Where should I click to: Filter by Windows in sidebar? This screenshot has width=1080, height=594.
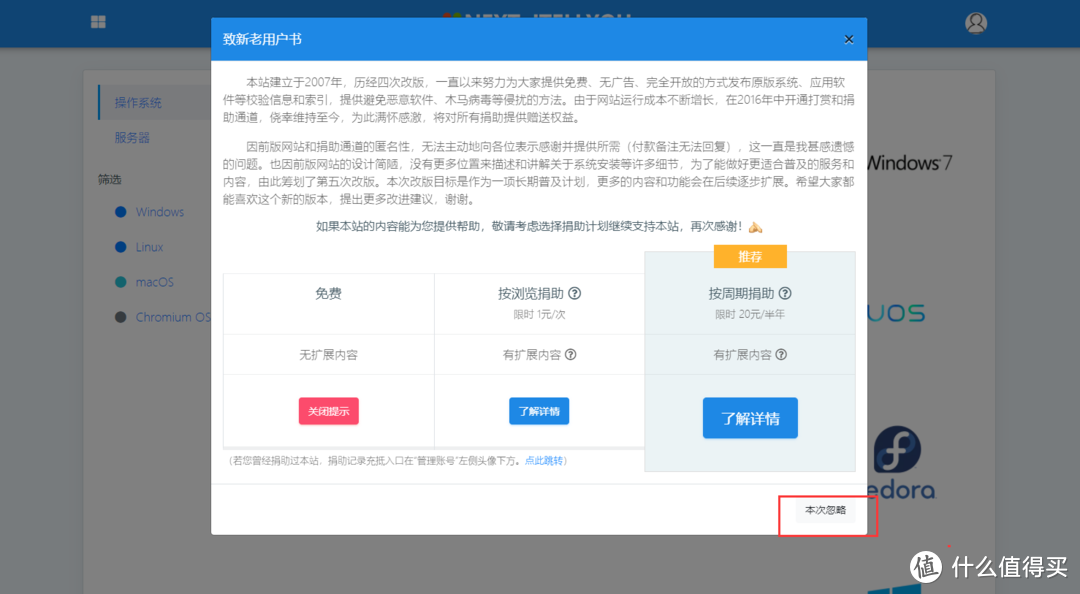[149, 212]
